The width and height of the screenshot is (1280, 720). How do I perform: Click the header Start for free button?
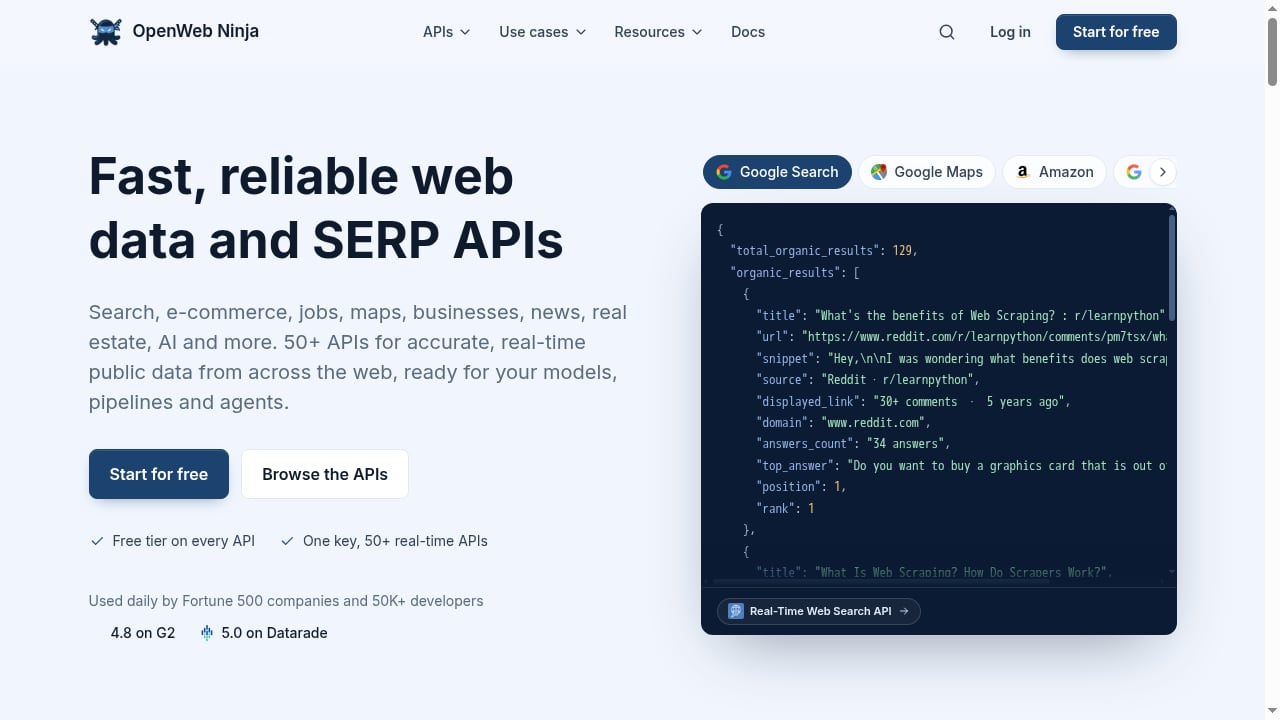point(1116,32)
